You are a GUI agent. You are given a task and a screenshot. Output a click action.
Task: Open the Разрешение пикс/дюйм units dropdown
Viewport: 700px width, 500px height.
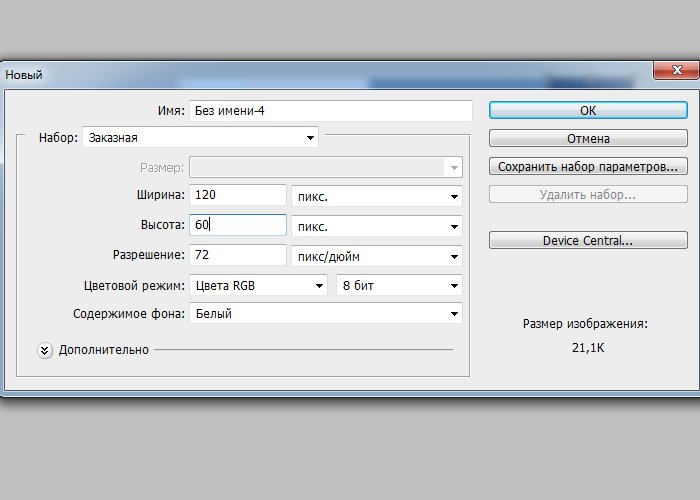point(376,256)
